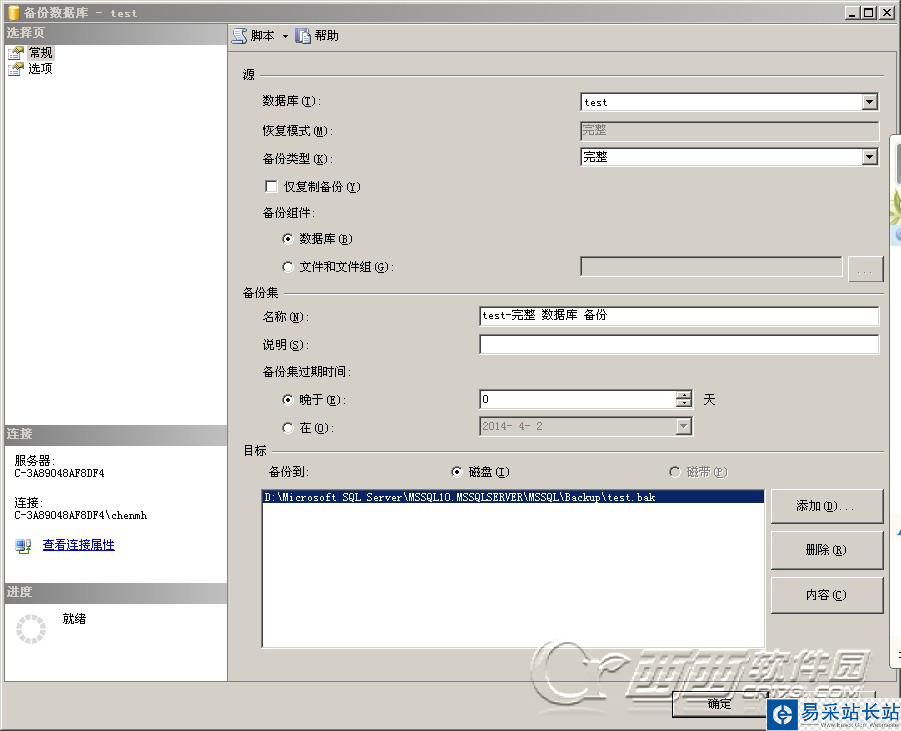This screenshot has width=901, height=731.
Task: Open the Script dropdown arrow next to 脚本
Action: (285, 36)
